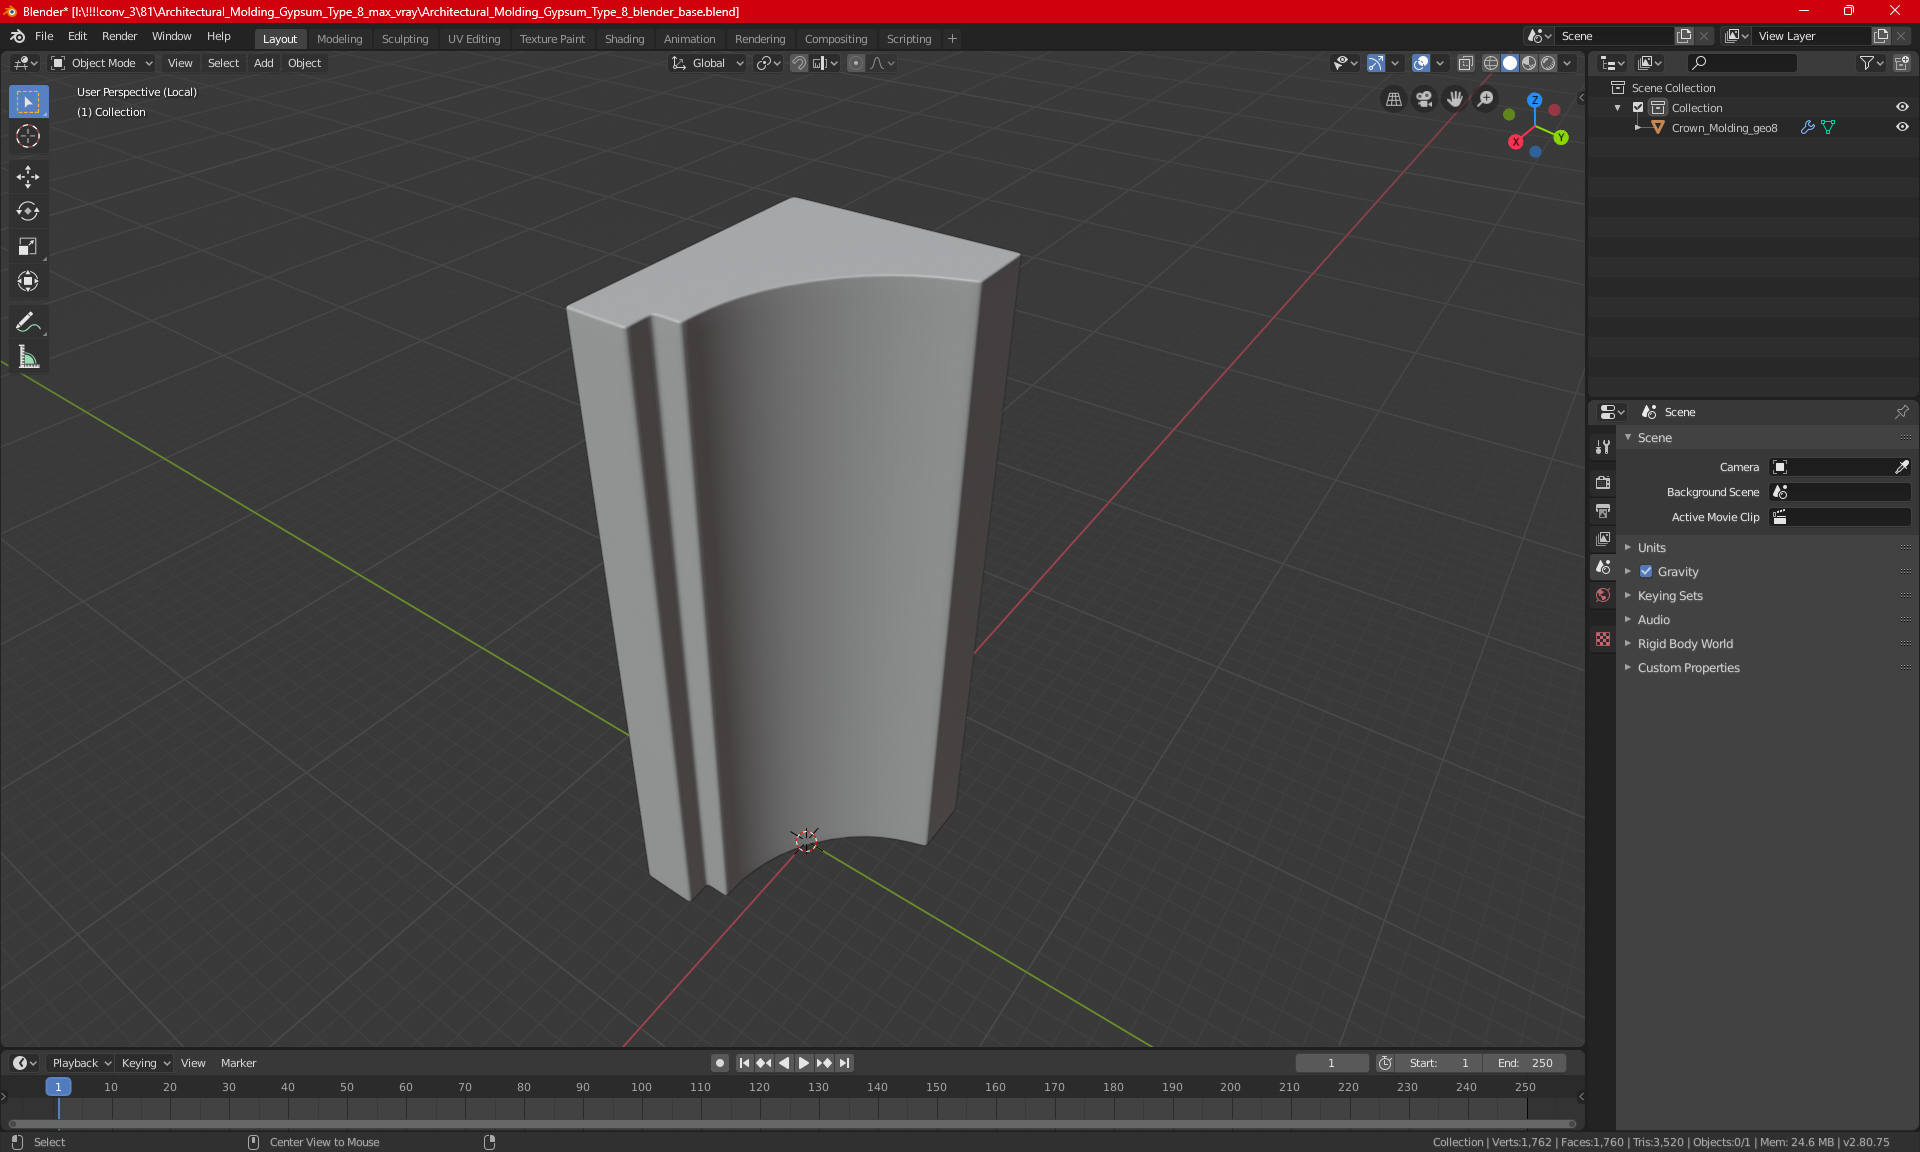1920x1152 pixels.
Task: Click the pan view hand icon
Action: 1455,99
